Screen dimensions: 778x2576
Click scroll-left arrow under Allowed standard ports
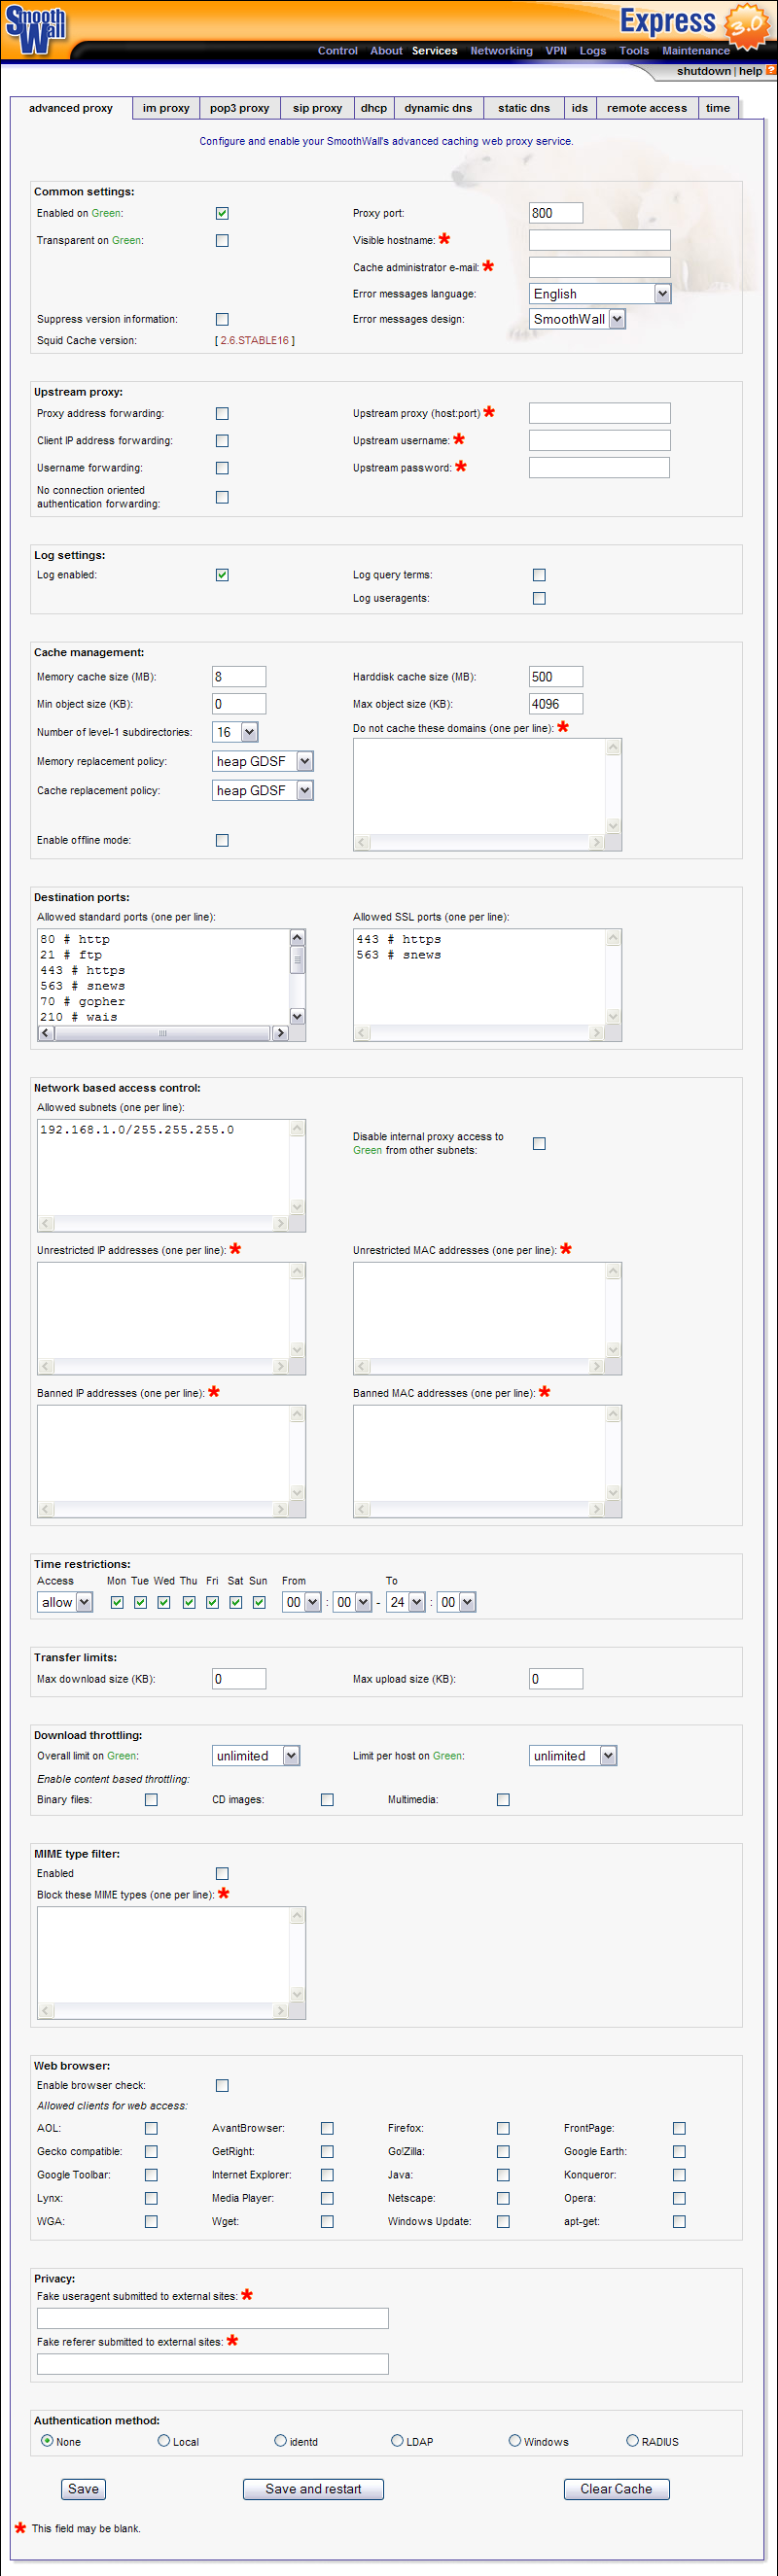(x=46, y=1033)
